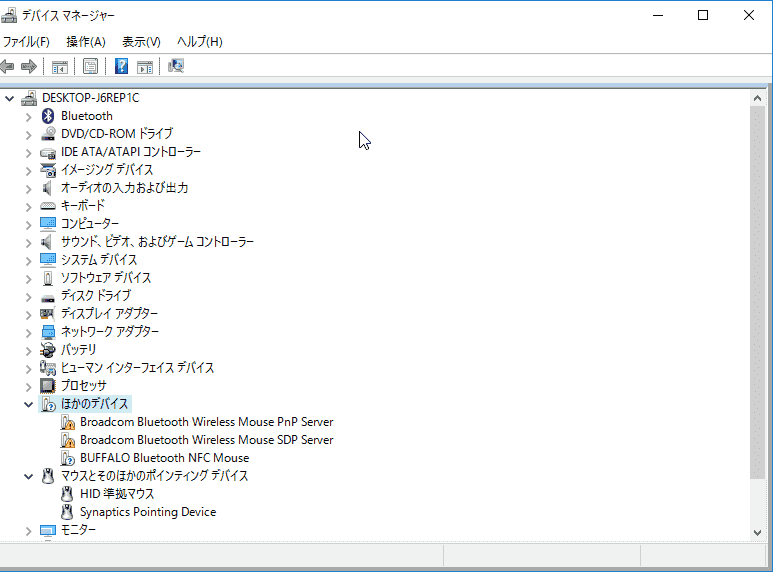
Task: Click Scan for hardware changes icon
Action: (x=176, y=66)
